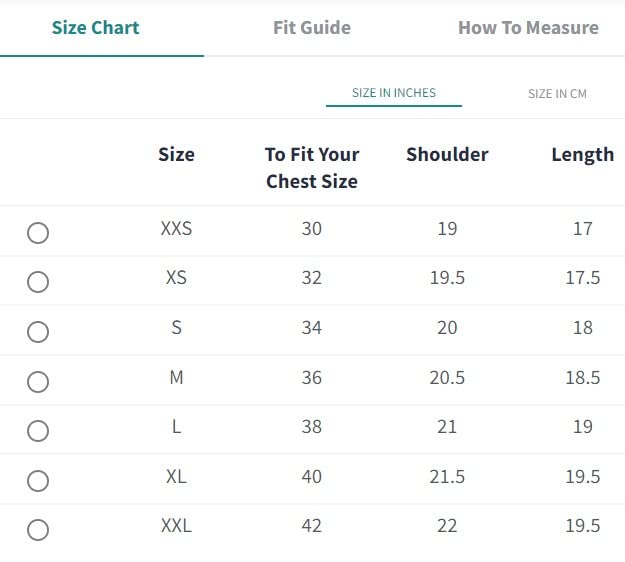This screenshot has width=625, height=562.
Task: Click length value 17.5 in XS row
Action: coord(582,278)
